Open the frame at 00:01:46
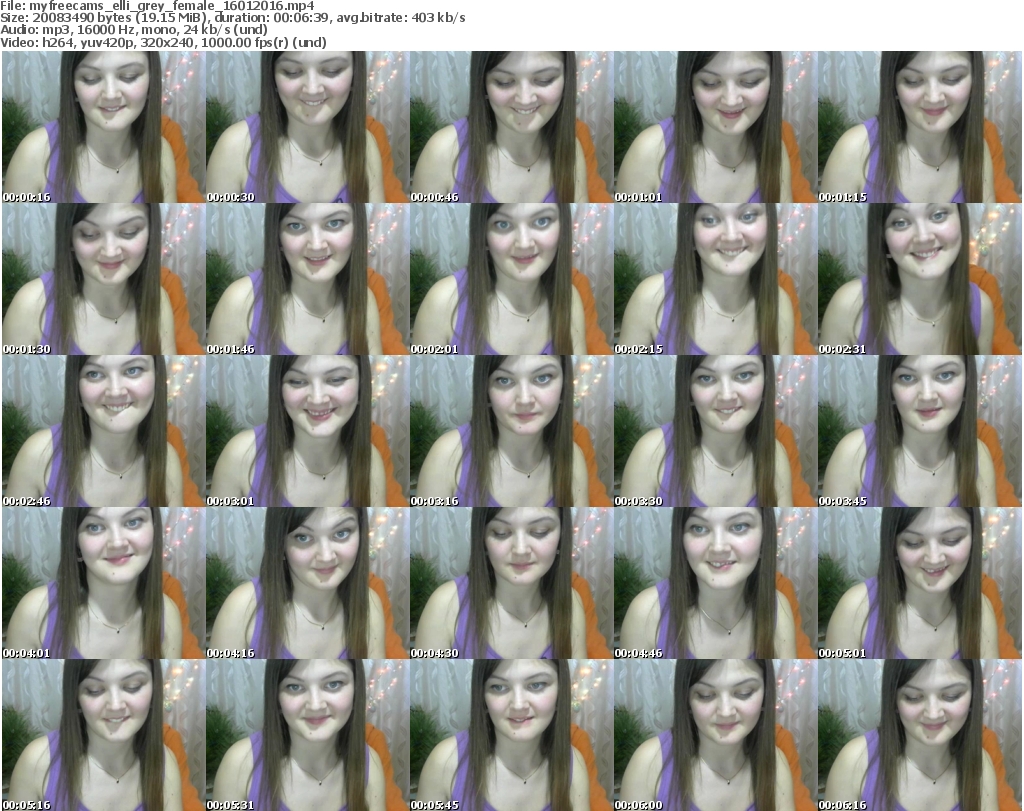The width and height of the screenshot is (1024, 811). (308, 279)
